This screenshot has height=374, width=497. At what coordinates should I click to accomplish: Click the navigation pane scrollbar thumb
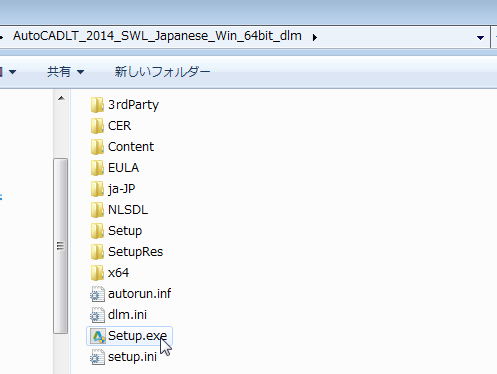(x=60, y=246)
